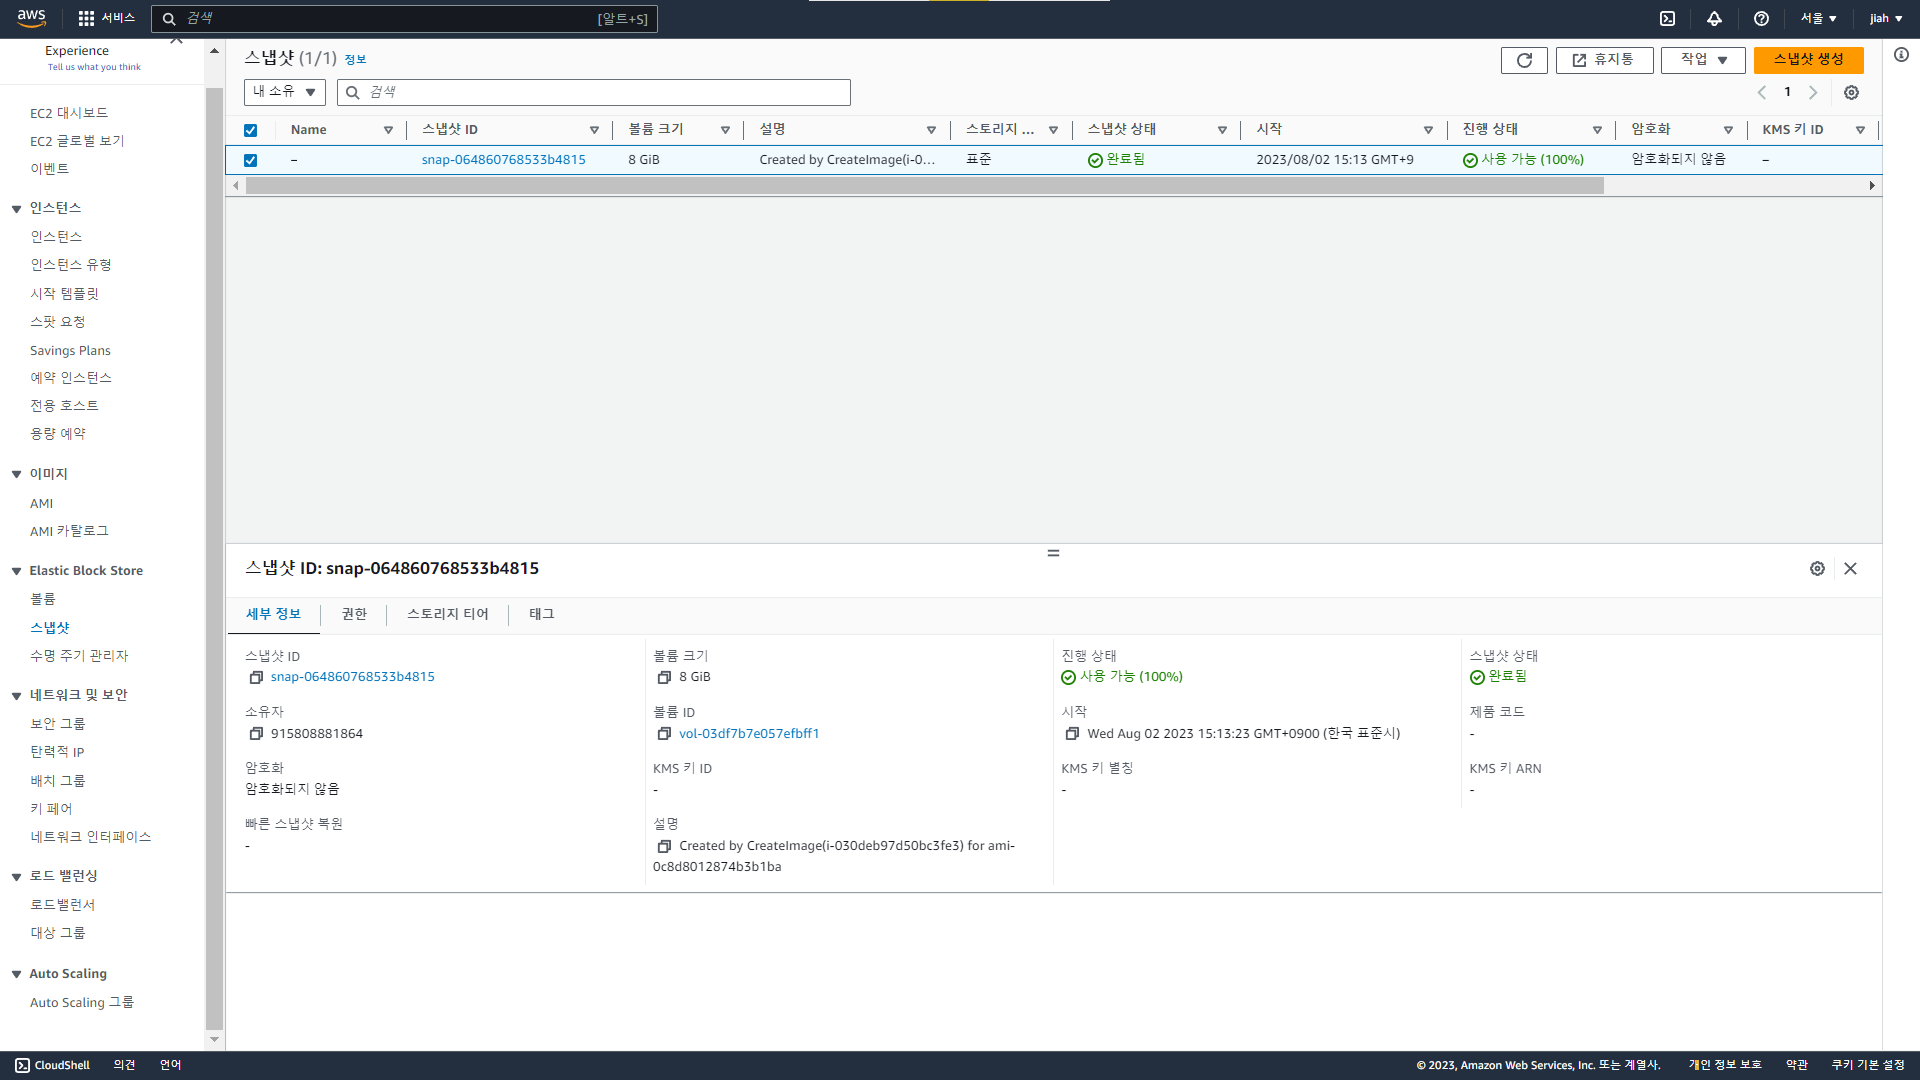The image size is (1920, 1080).
Task: Launch CloudShell from the top bar icon
Action: pyautogui.click(x=1667, y=18)
